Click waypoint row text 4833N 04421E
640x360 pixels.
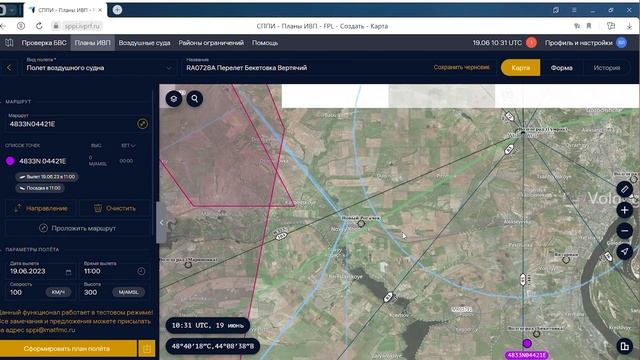click(x=42, y=161)
